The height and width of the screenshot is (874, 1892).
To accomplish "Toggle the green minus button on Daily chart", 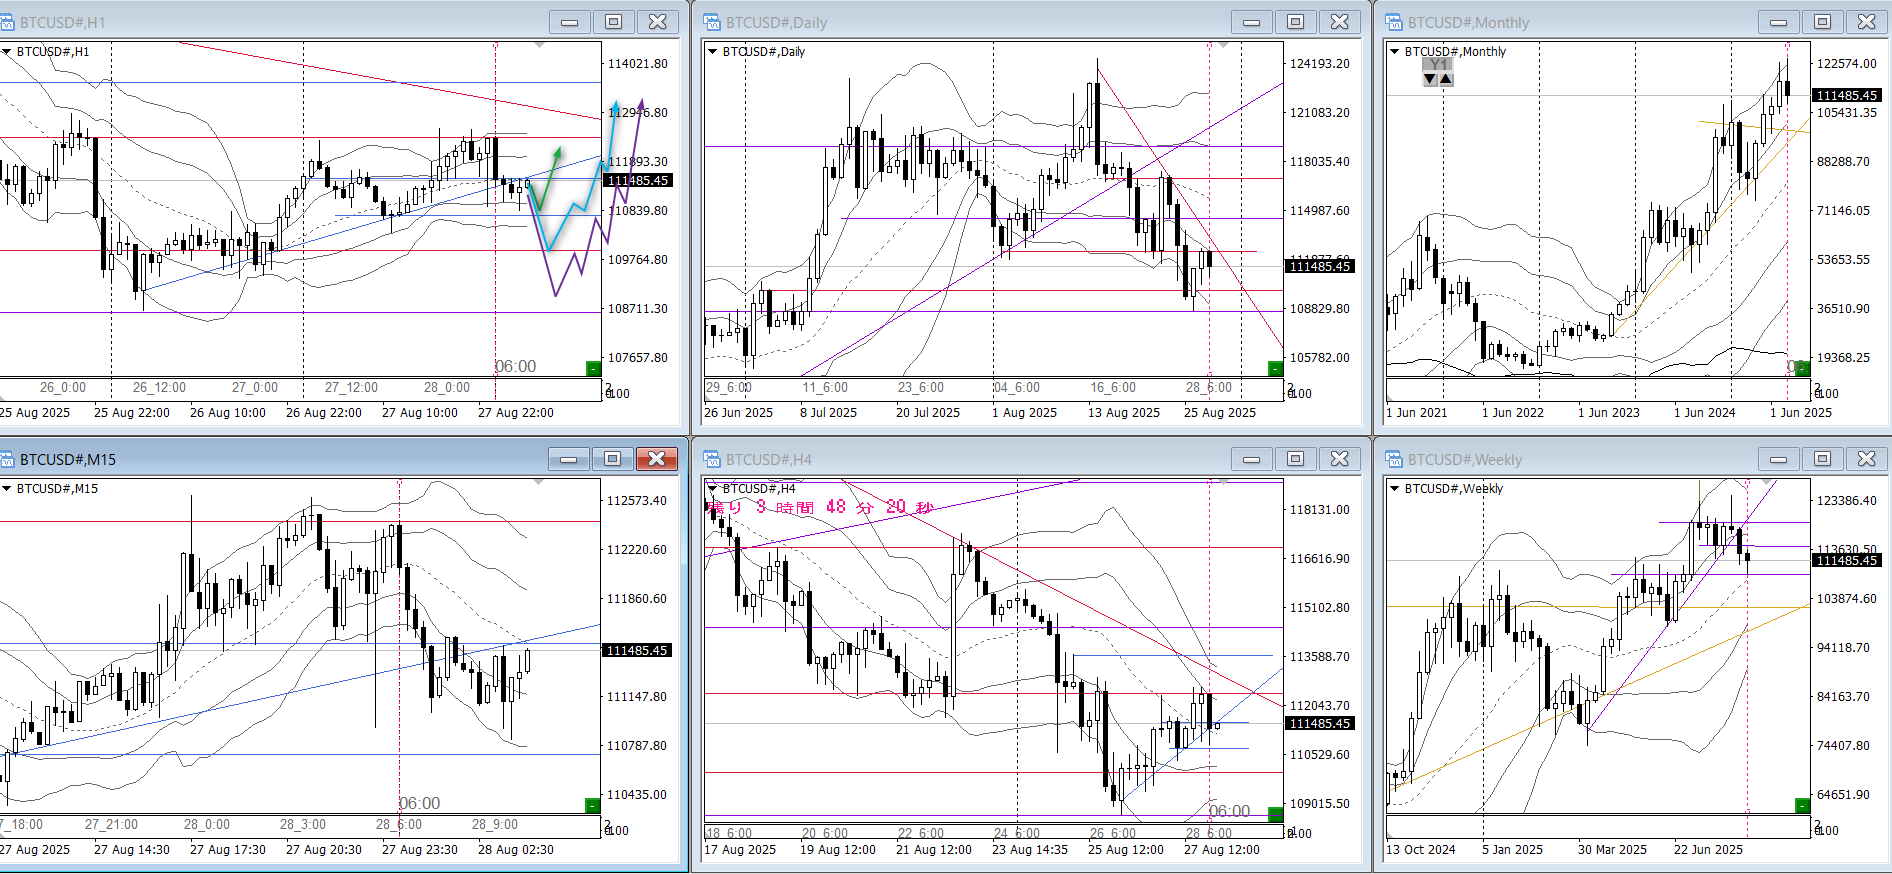I will [1275, 369].
